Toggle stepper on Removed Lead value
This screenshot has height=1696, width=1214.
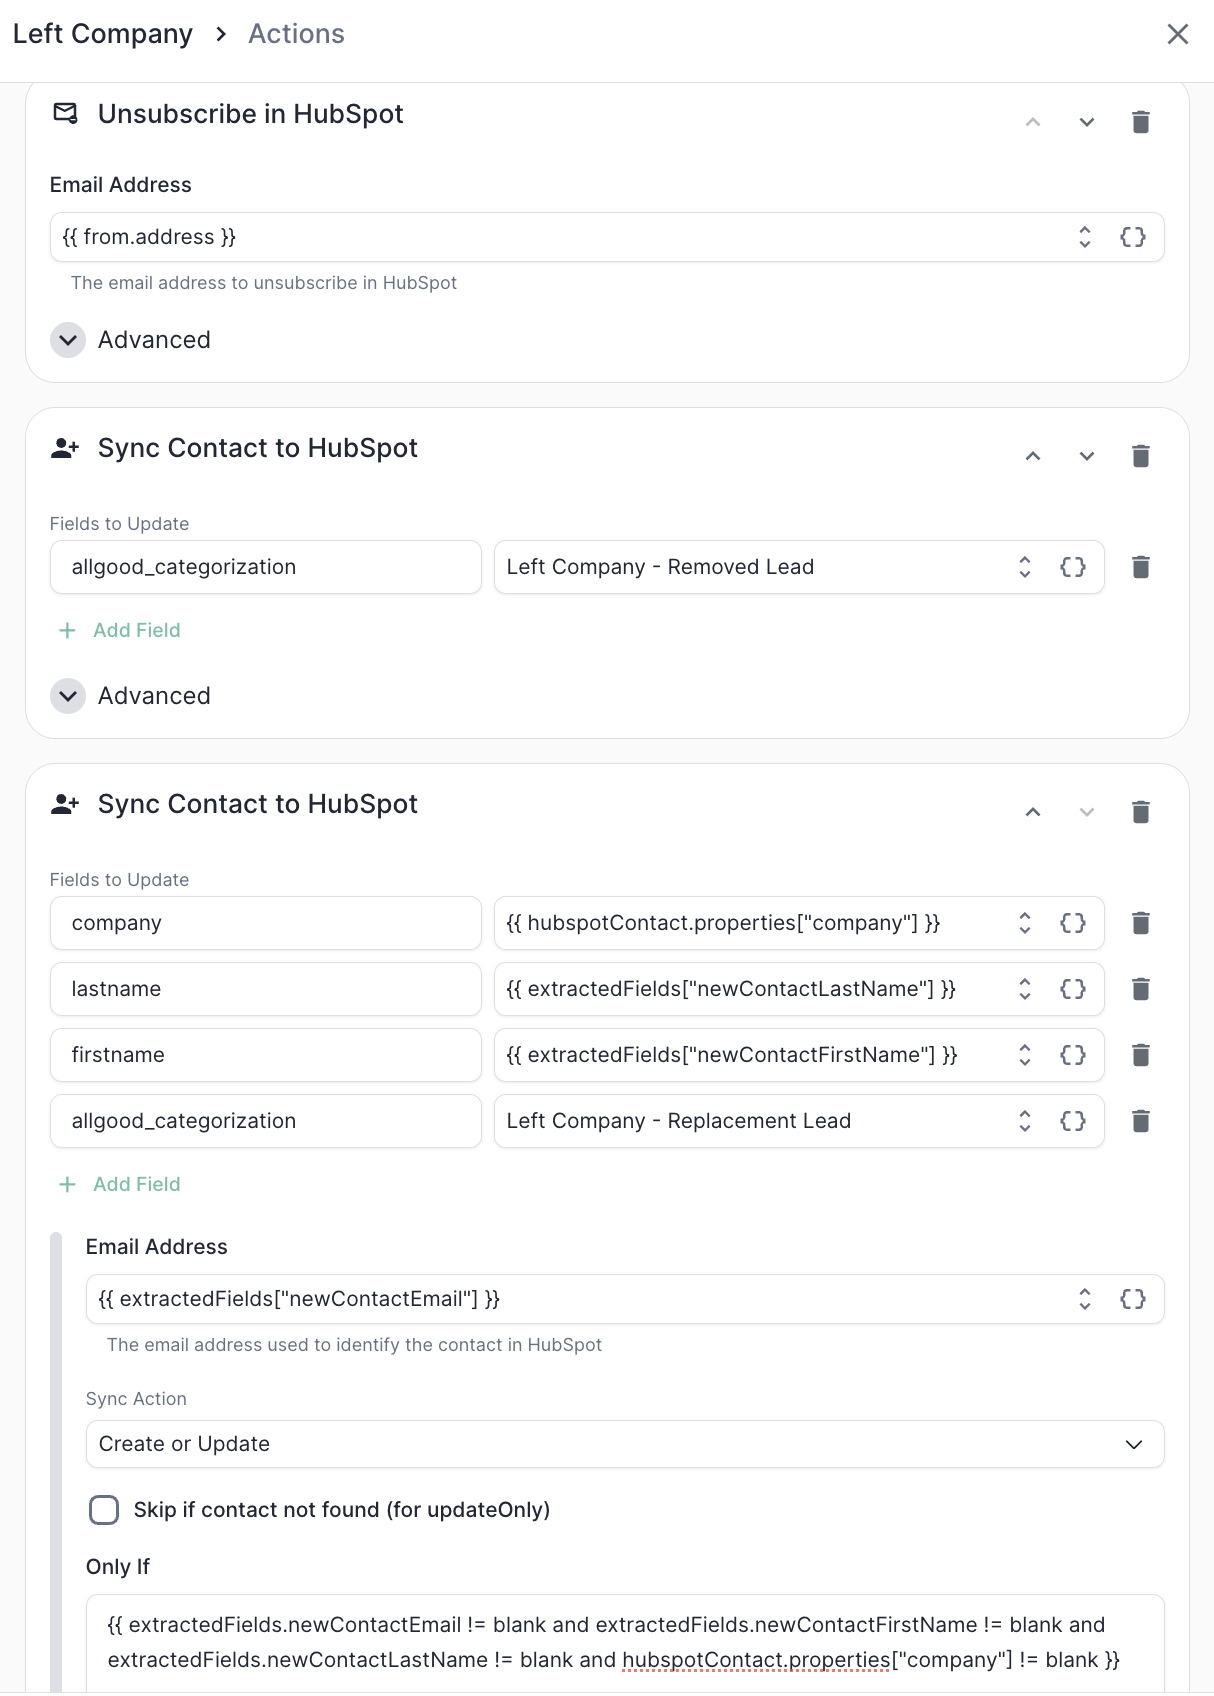point(1024,567)
